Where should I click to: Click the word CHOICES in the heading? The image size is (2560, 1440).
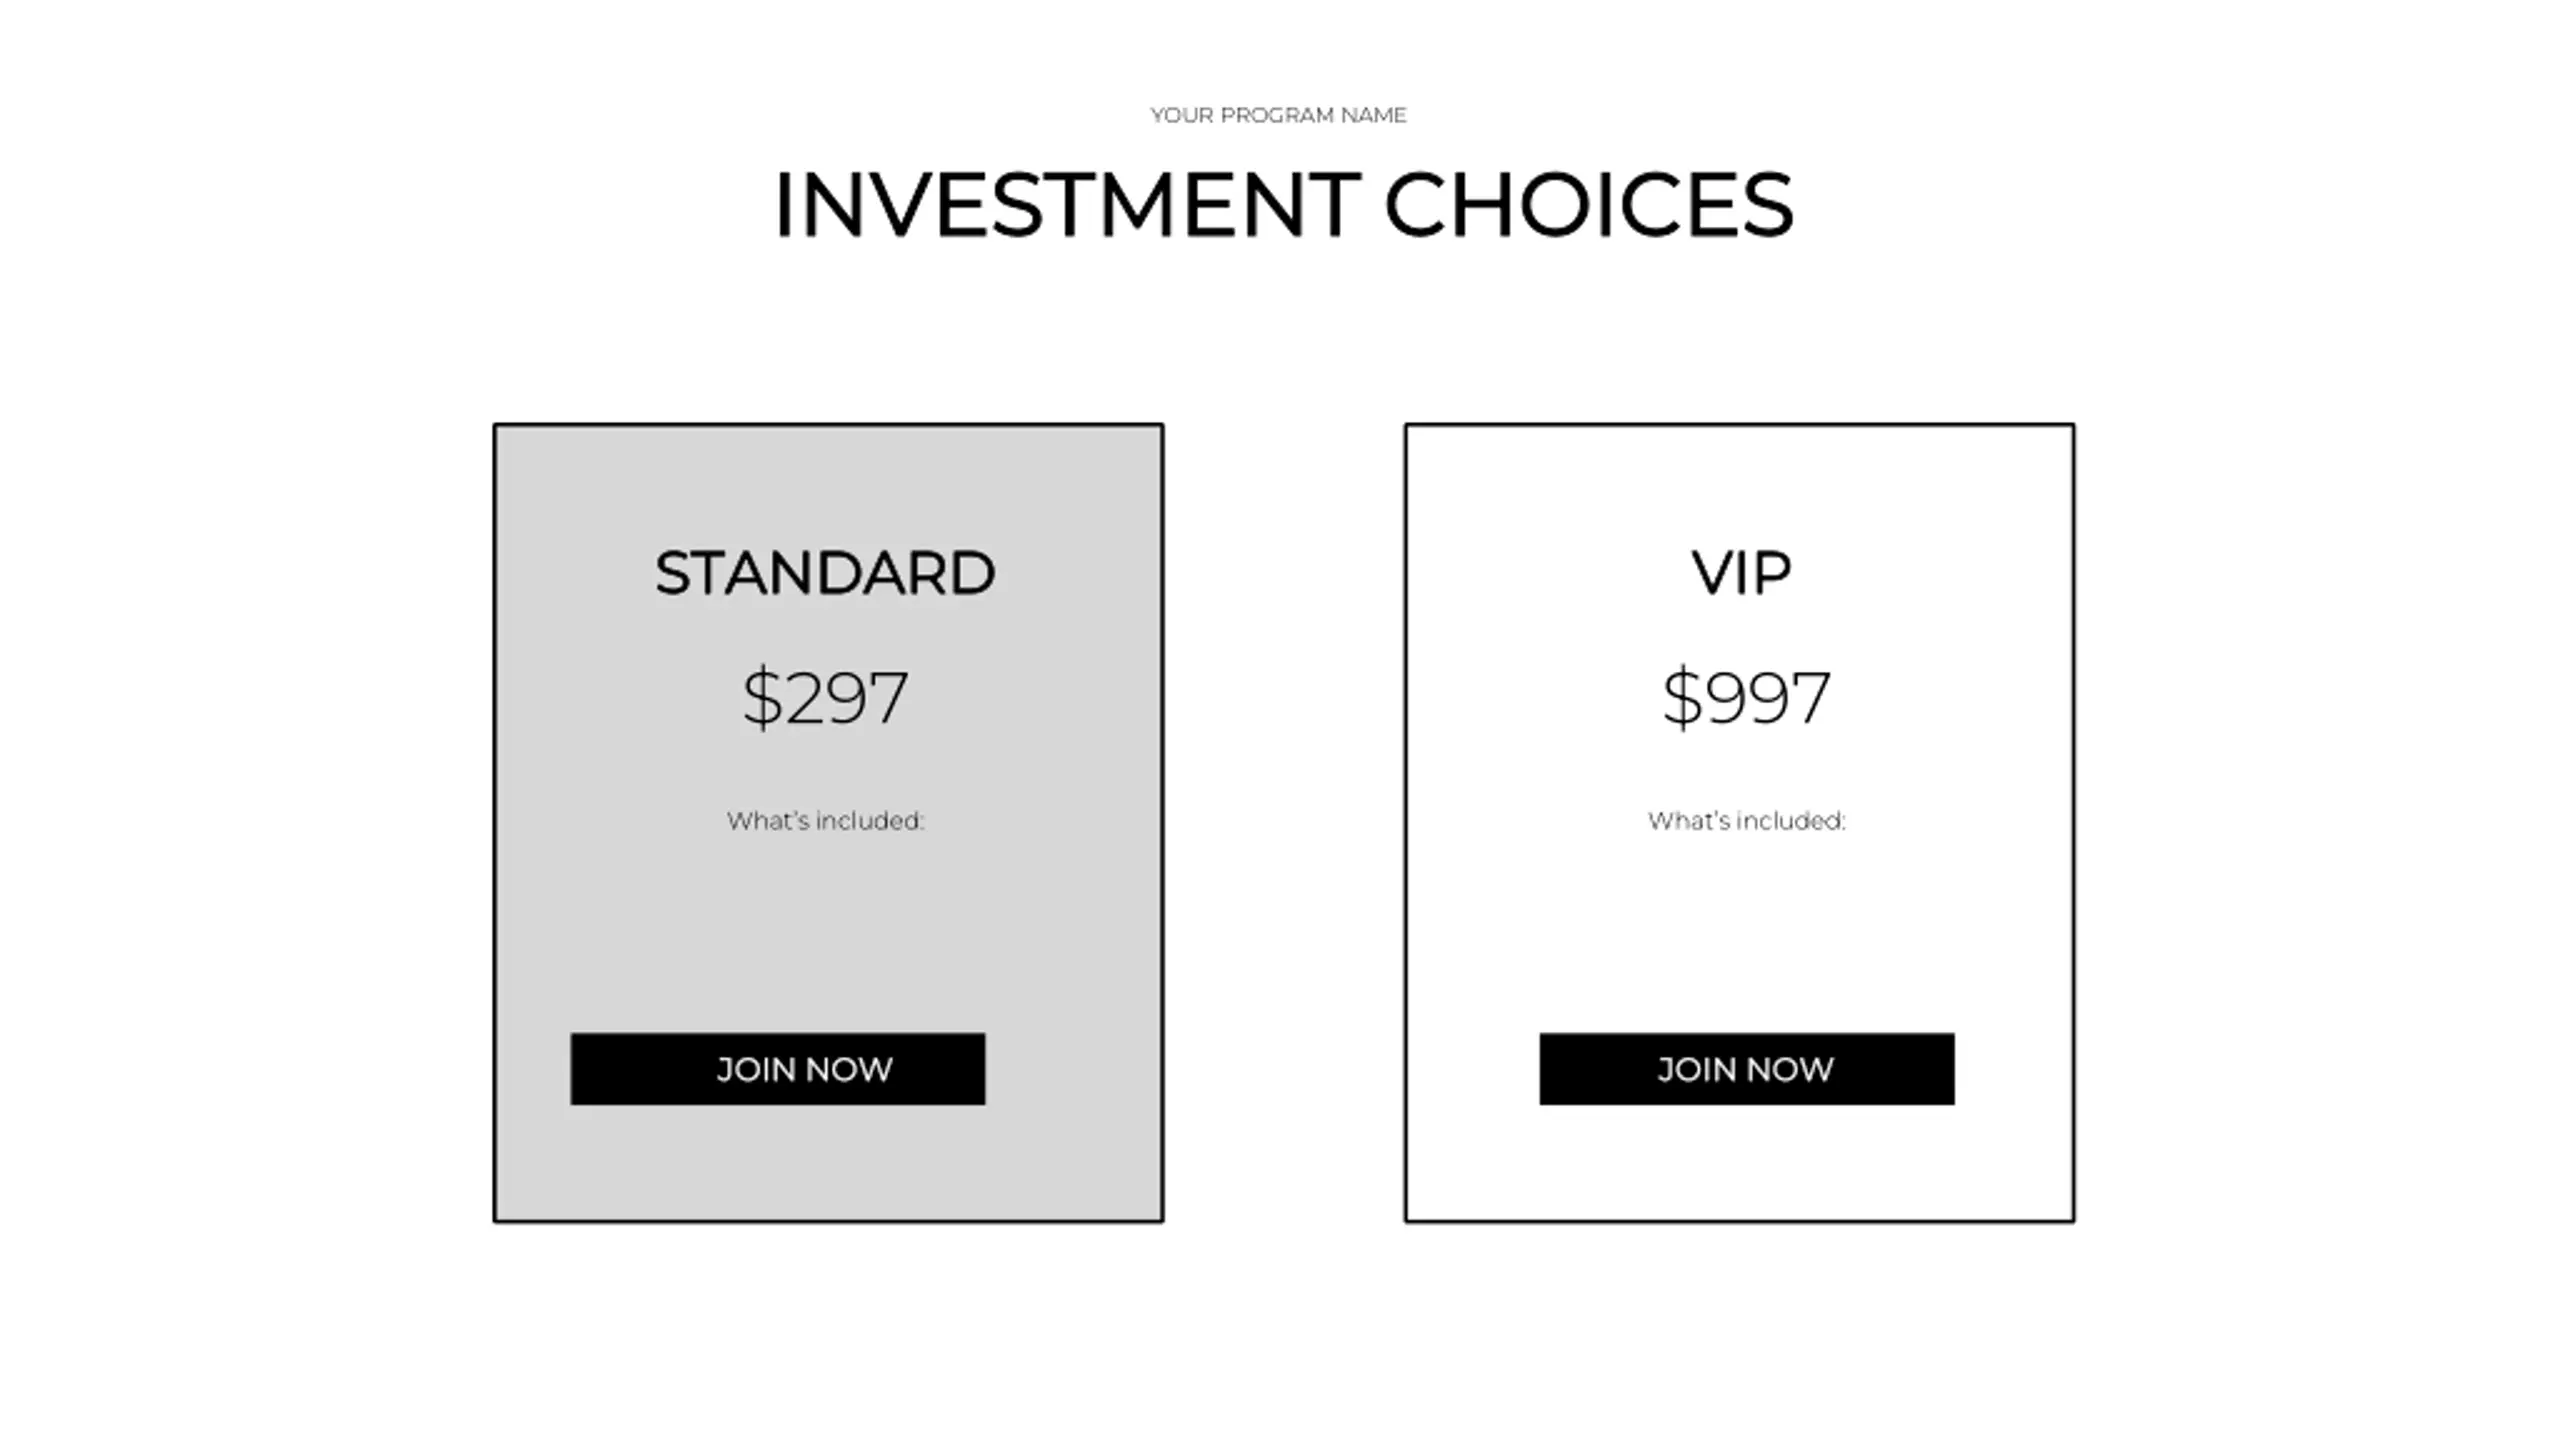(1589, 205)
